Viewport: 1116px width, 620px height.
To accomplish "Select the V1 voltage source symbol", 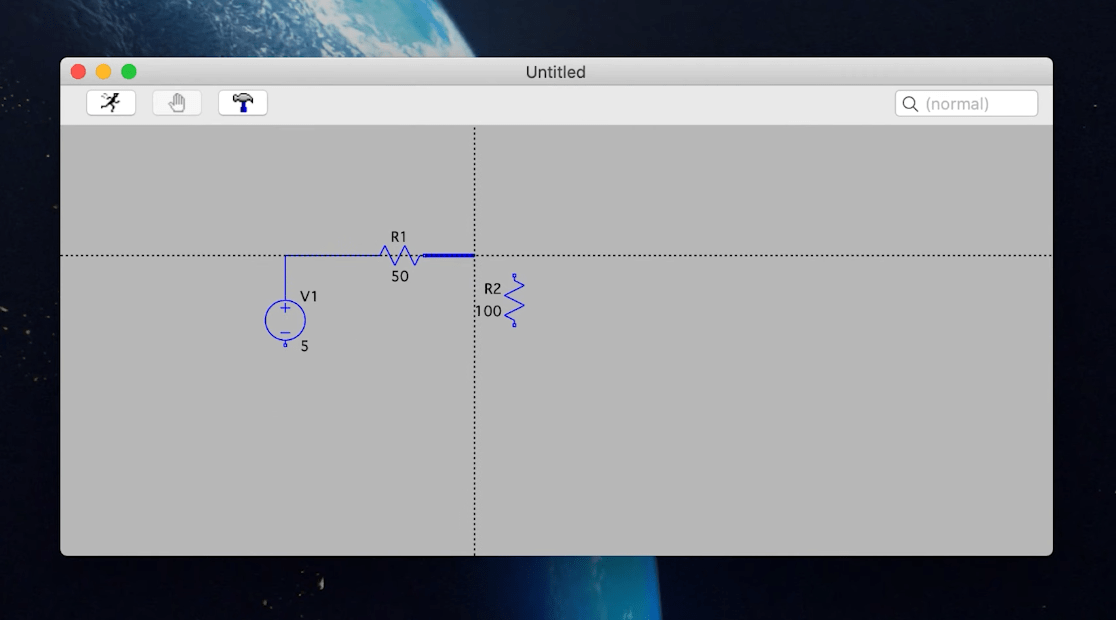I will [285, 322].
